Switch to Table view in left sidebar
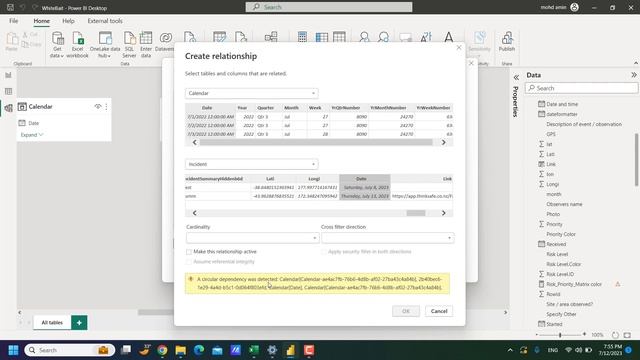Screen dimensions: 640x360 point(8,91)
